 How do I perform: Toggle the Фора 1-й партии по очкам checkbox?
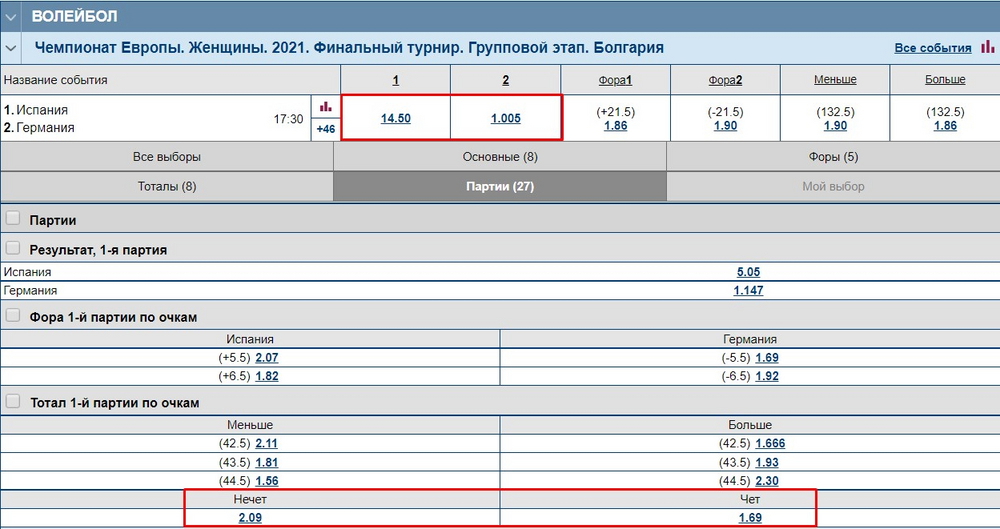pos(14,317)
